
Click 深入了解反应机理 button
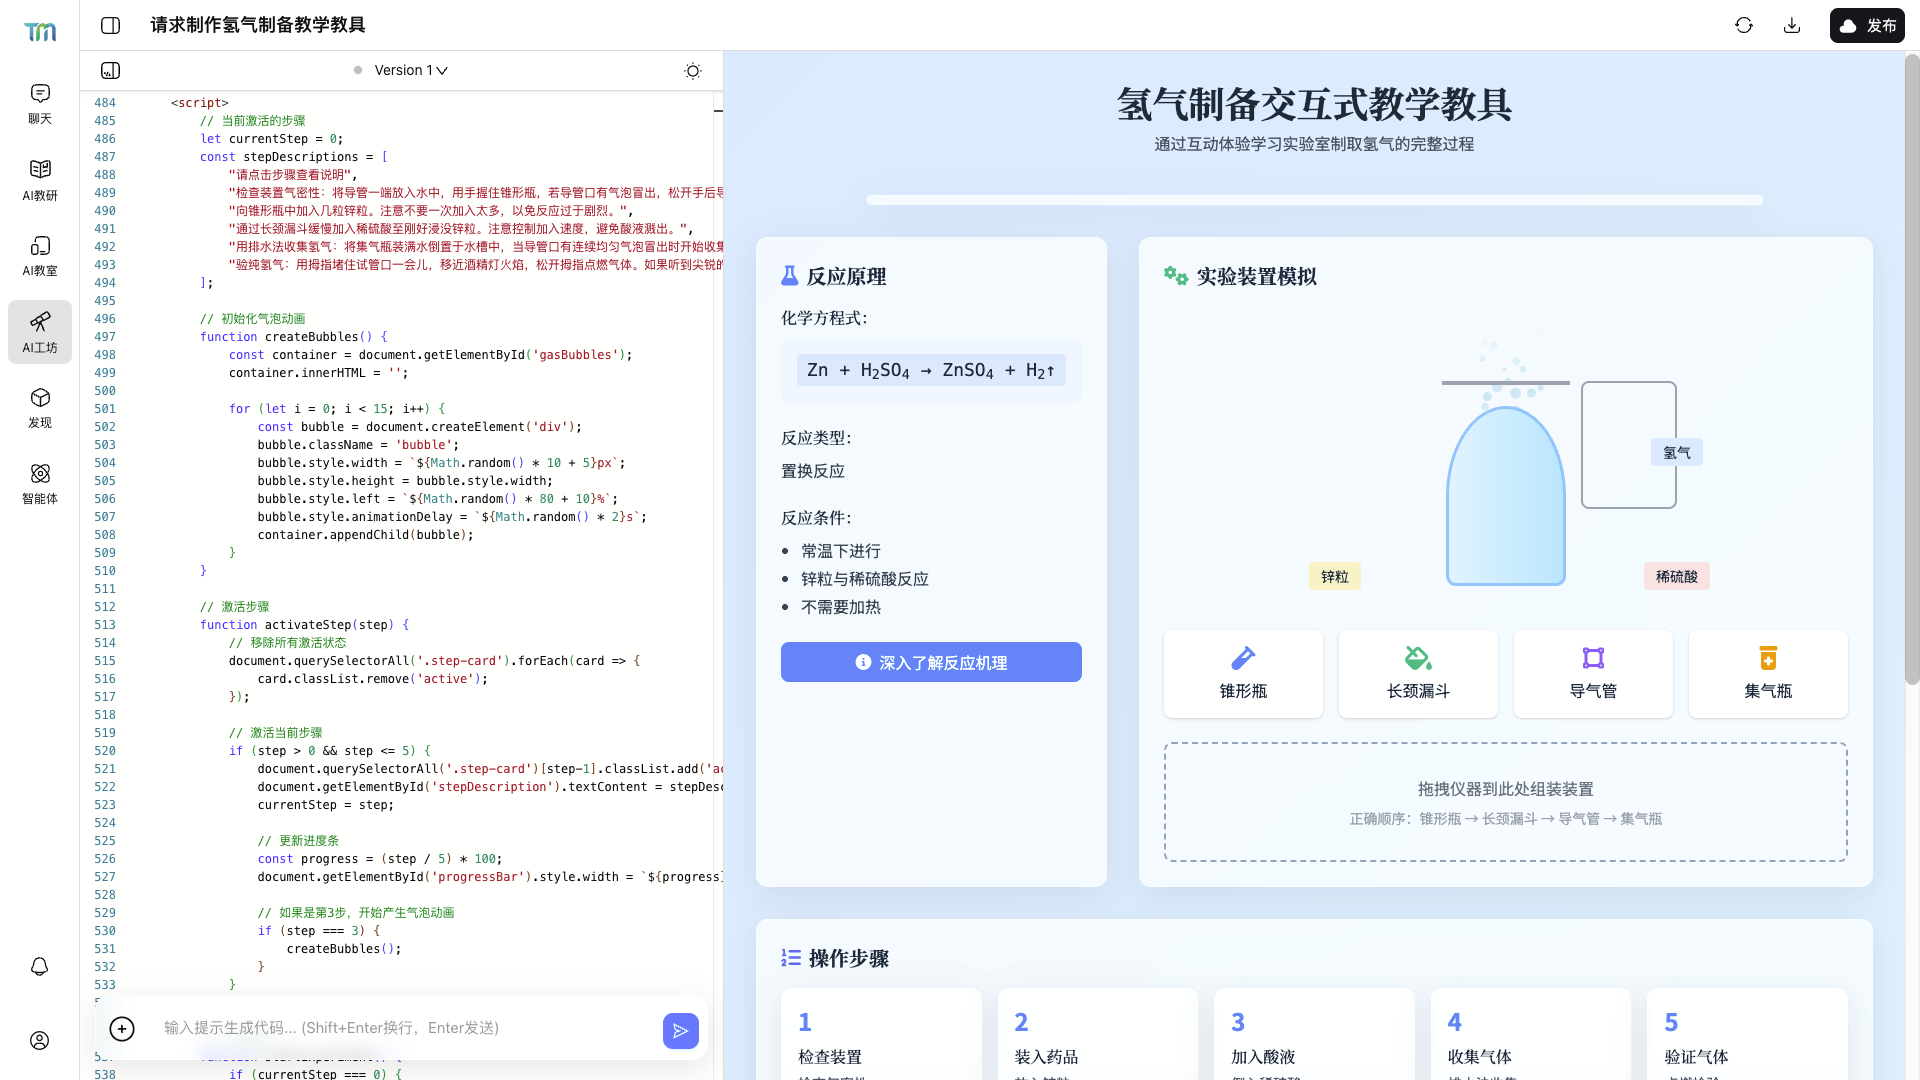pos(931,662)
